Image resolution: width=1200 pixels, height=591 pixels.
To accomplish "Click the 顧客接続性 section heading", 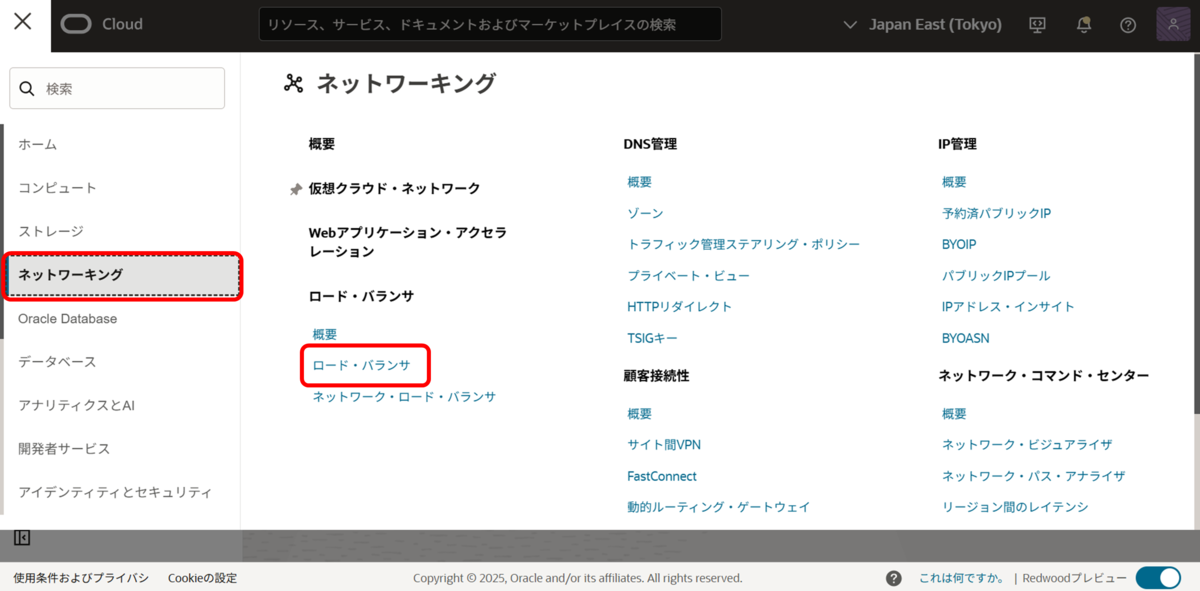I will tap(656, 375).
